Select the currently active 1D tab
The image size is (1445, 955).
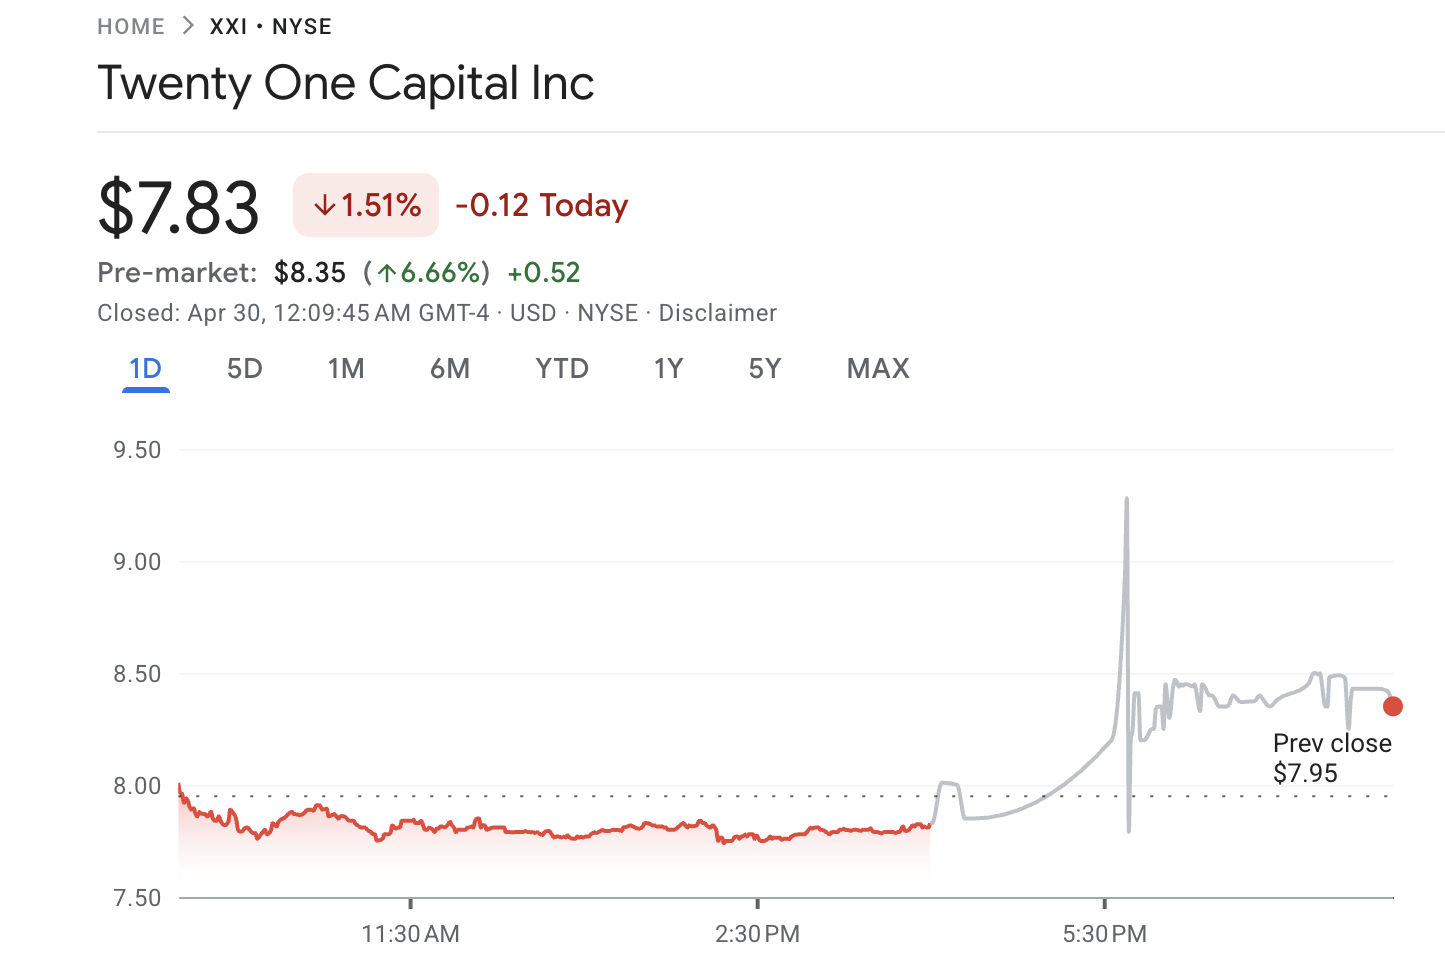145,368
